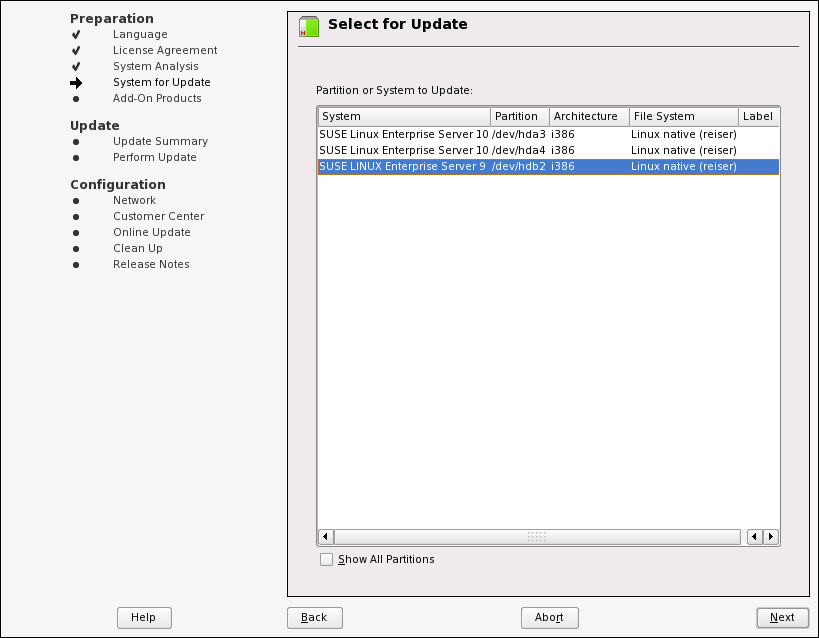Sort by the File System column header

coord(684,117)
